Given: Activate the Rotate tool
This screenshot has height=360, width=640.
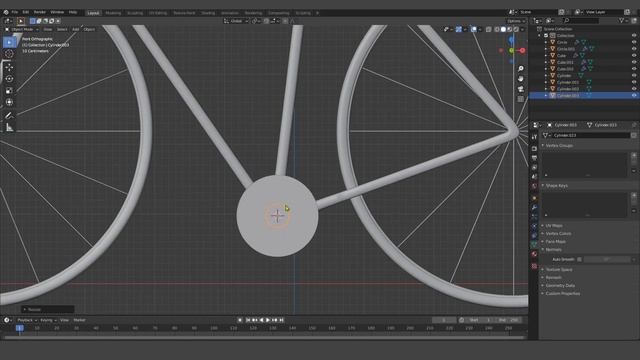Looking at the screenshot, I should click(9, 78).
